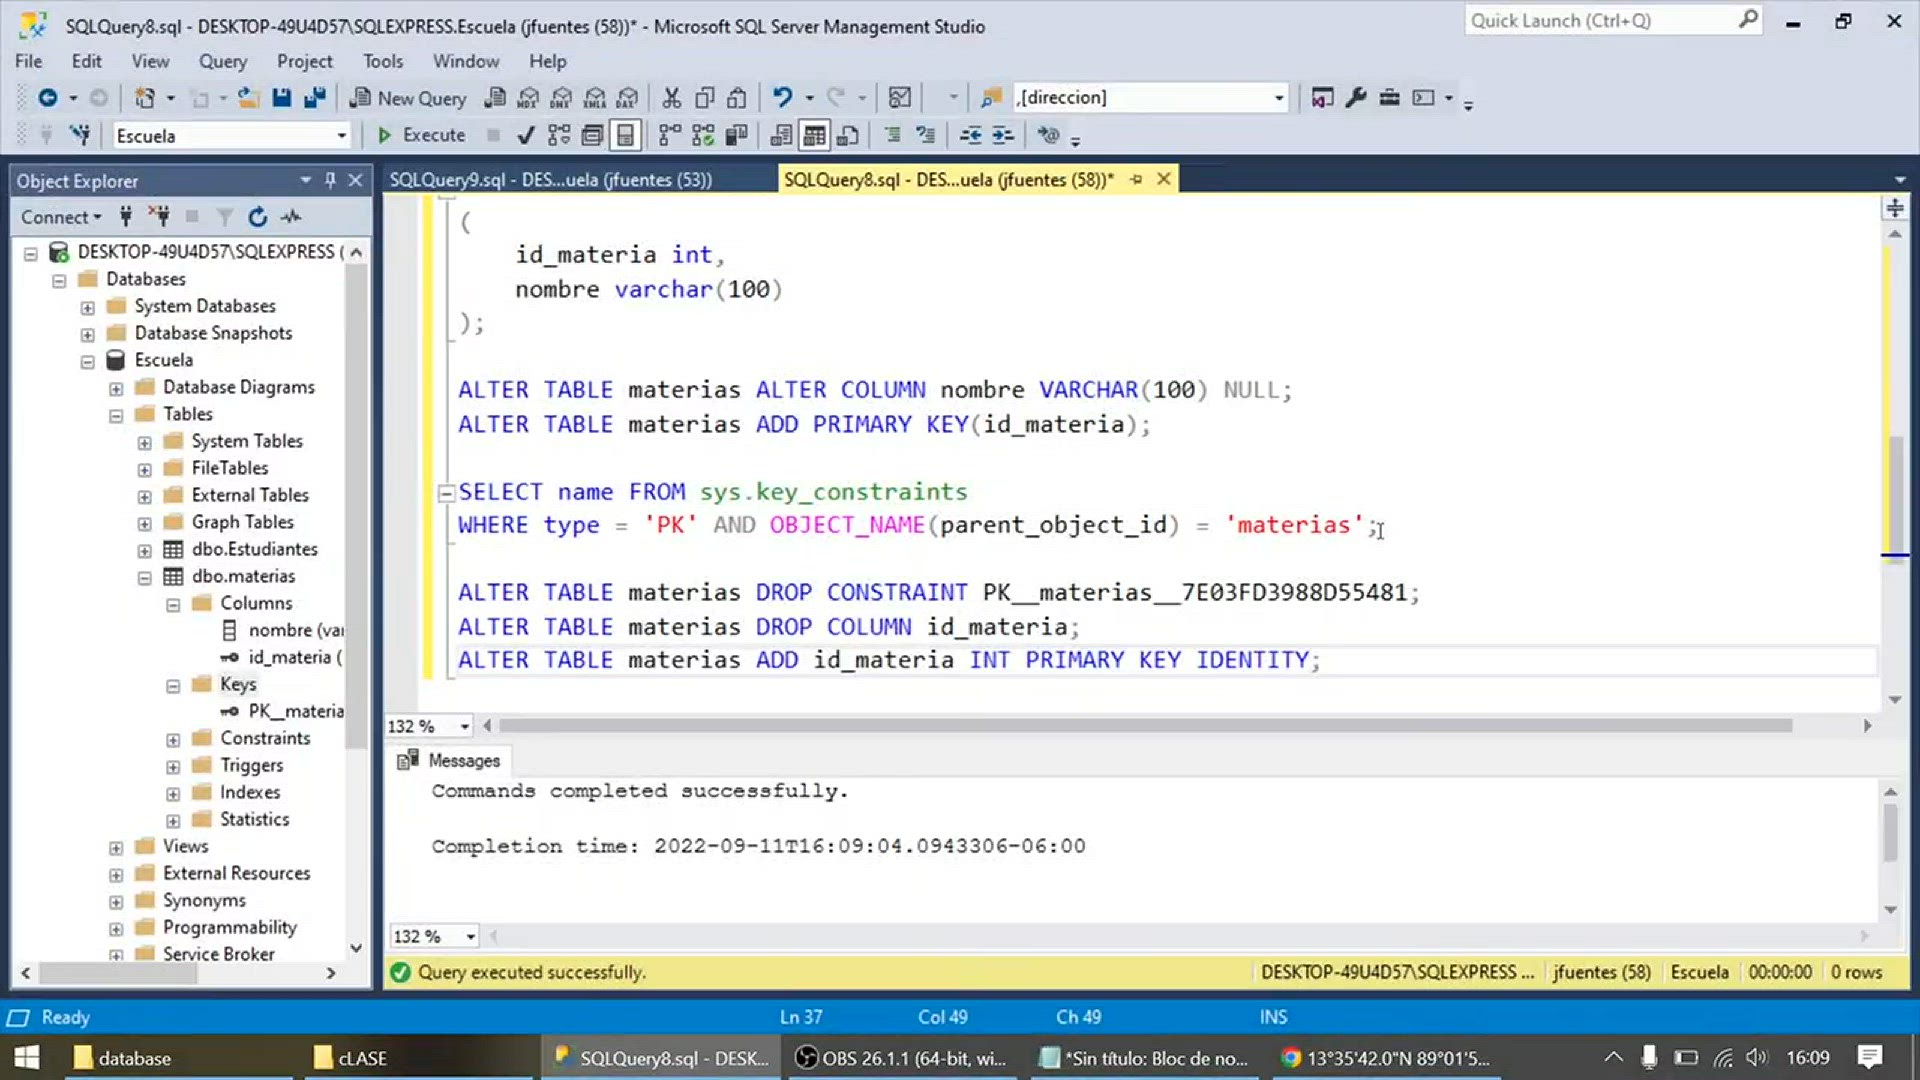Image resolution: width=1920 pixels, height=1080 pixels.
Task: Click the Properties wrench icon
Action: [x=1356, y=97]
